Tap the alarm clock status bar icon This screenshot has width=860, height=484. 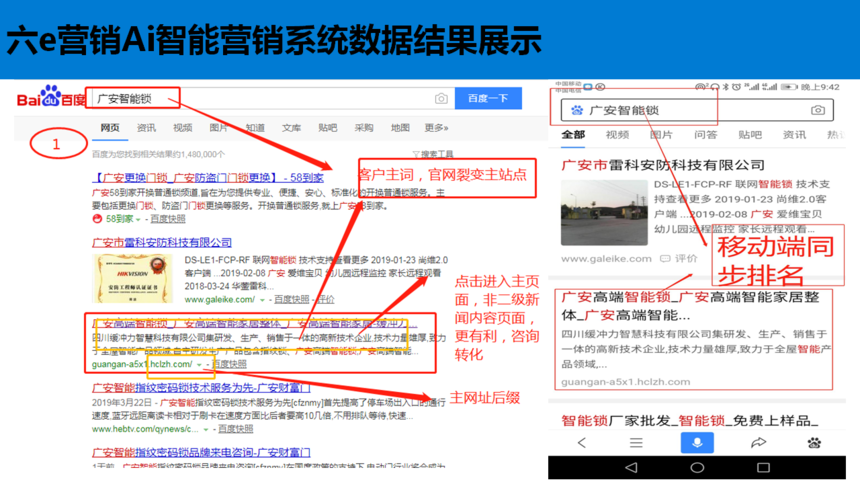pos(736,87)
